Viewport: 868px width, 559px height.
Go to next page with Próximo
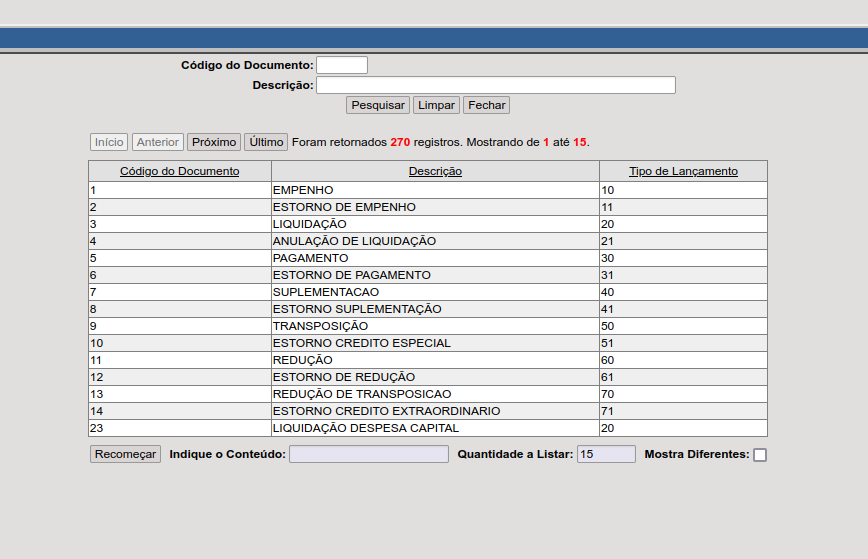(214, 142)
